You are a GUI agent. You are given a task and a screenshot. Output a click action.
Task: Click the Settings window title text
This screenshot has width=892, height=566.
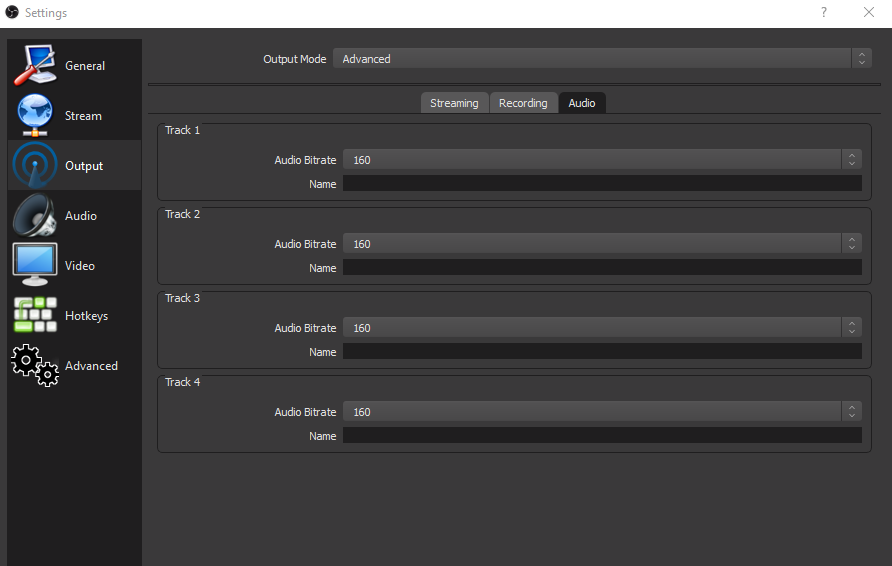click(x=46, y=13)
